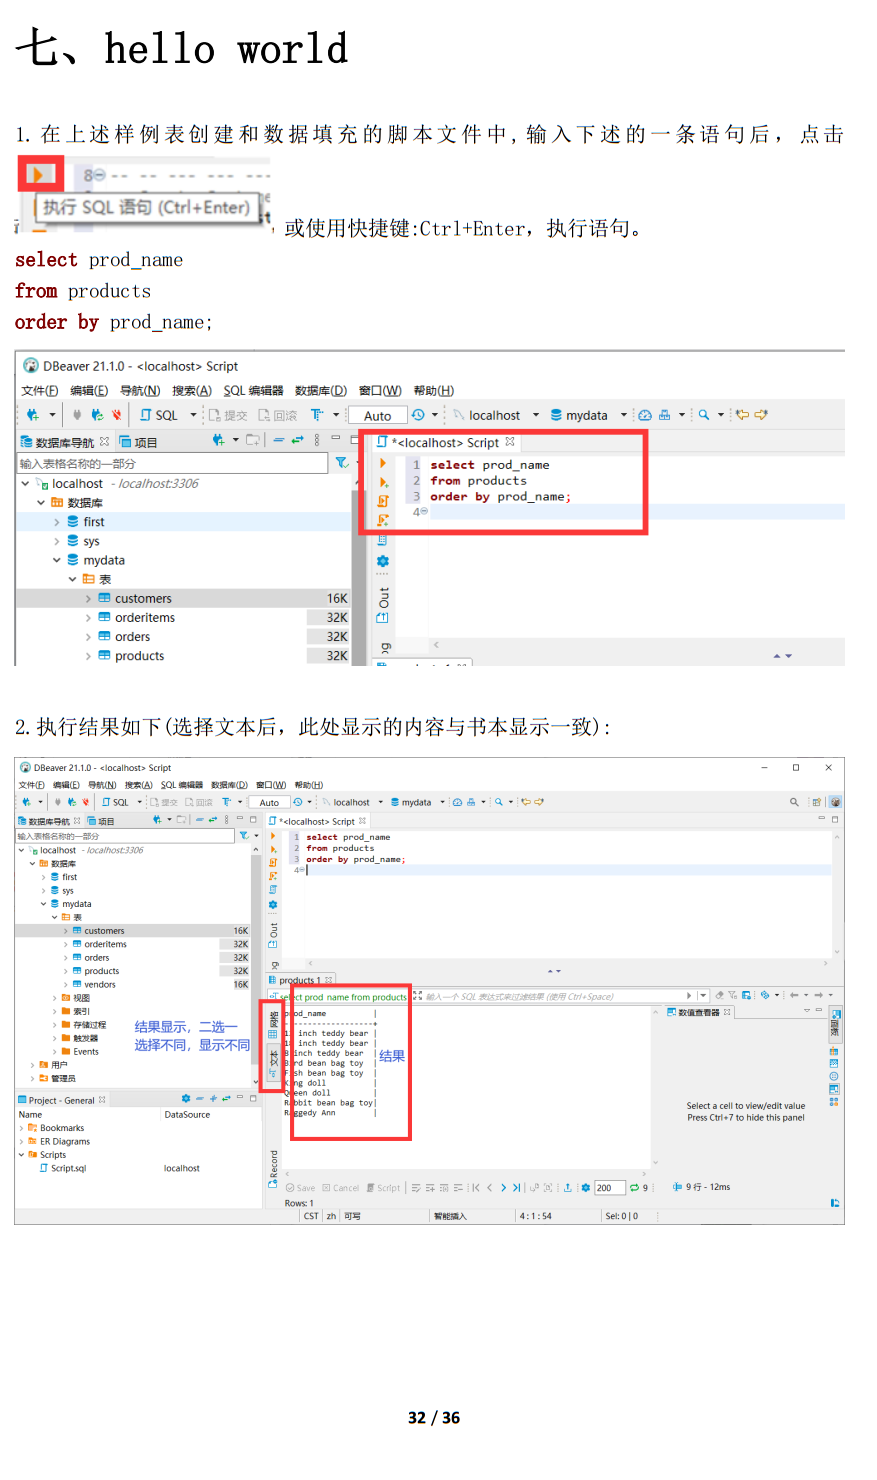Switch to 项目 tab in upper window
The image size is (877, 1480).
(x=138, y=442)
